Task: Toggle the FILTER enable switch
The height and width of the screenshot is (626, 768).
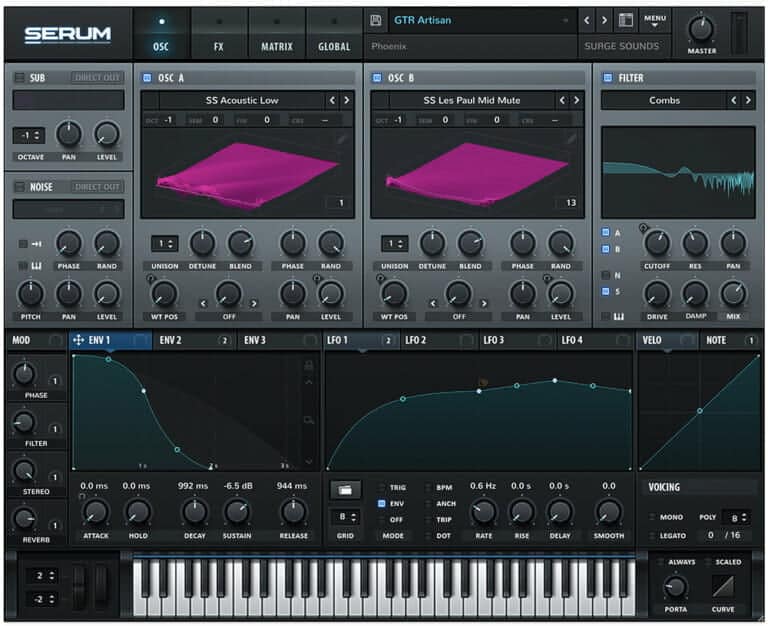Action: pyautogui.click(x=608, y=77)
